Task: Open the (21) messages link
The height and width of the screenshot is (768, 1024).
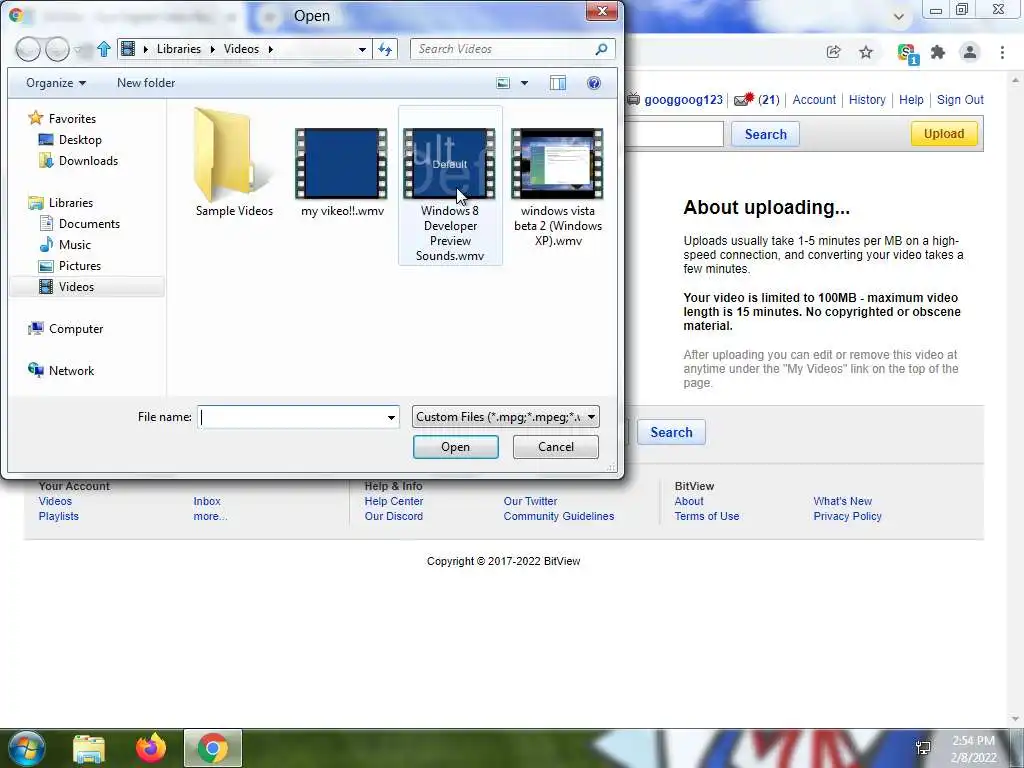Action: pyautogui.click(x=769, y=100)
